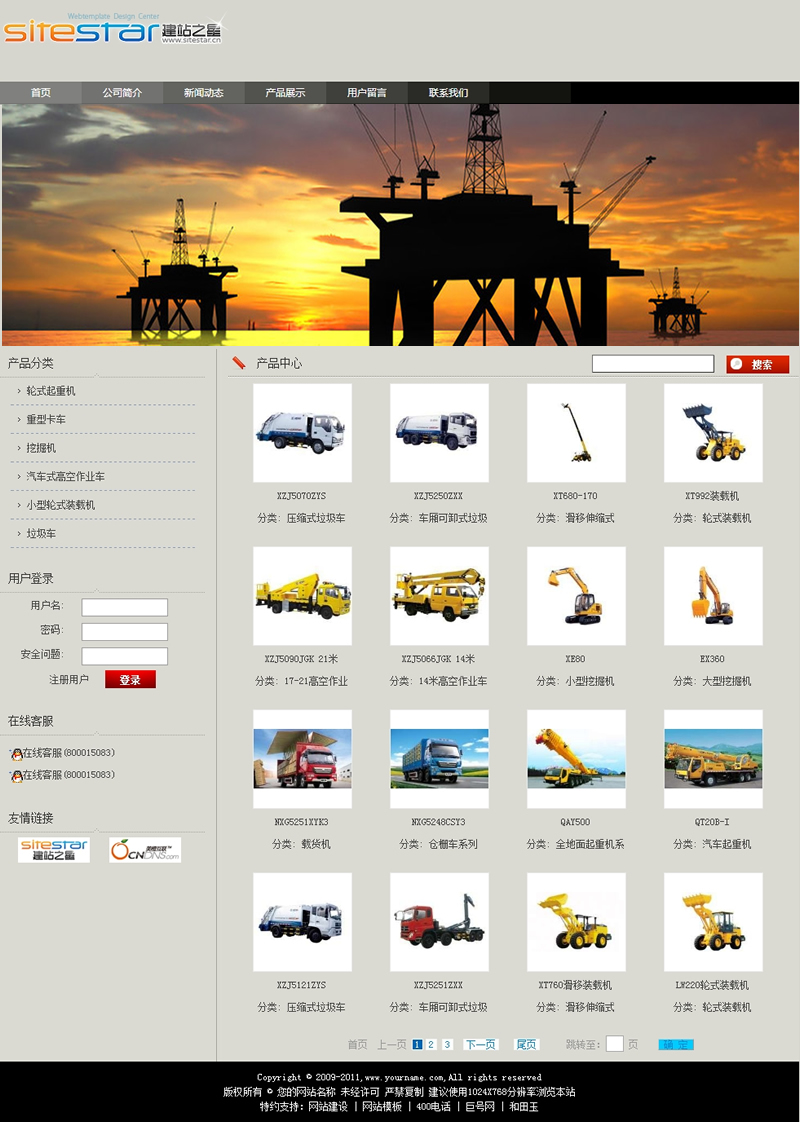The height and width of the screenshot is (1122, 800).
Task: Click the 下一页 next page link
Action: pos(481,1044)
